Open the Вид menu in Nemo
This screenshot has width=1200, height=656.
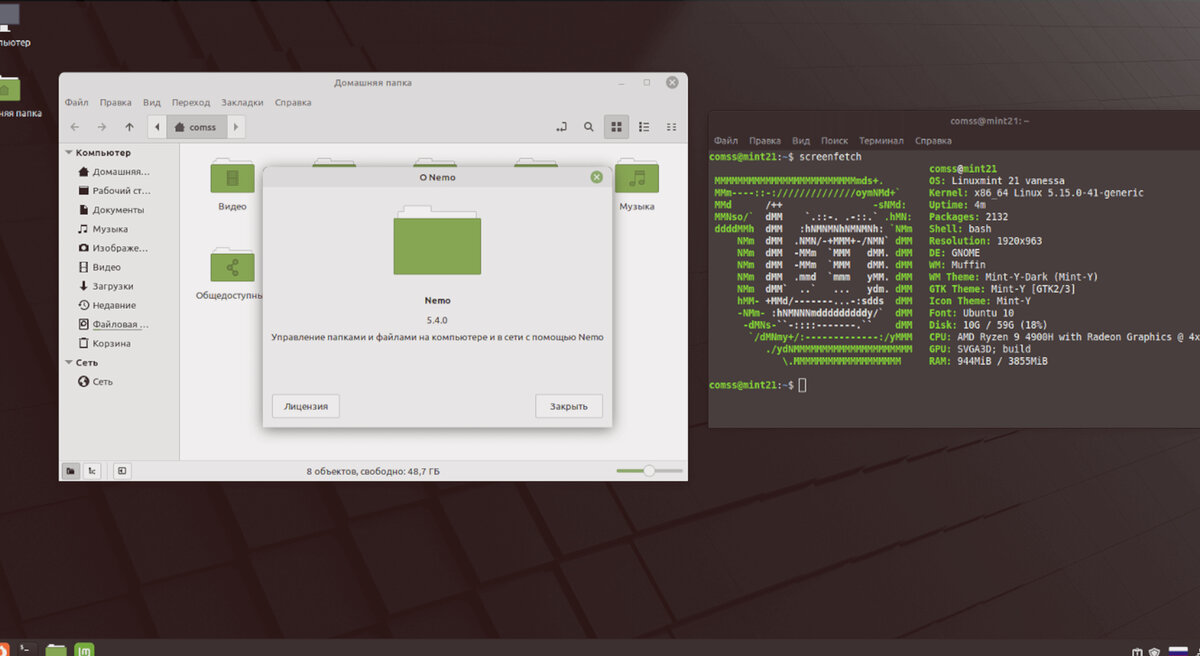152,102
